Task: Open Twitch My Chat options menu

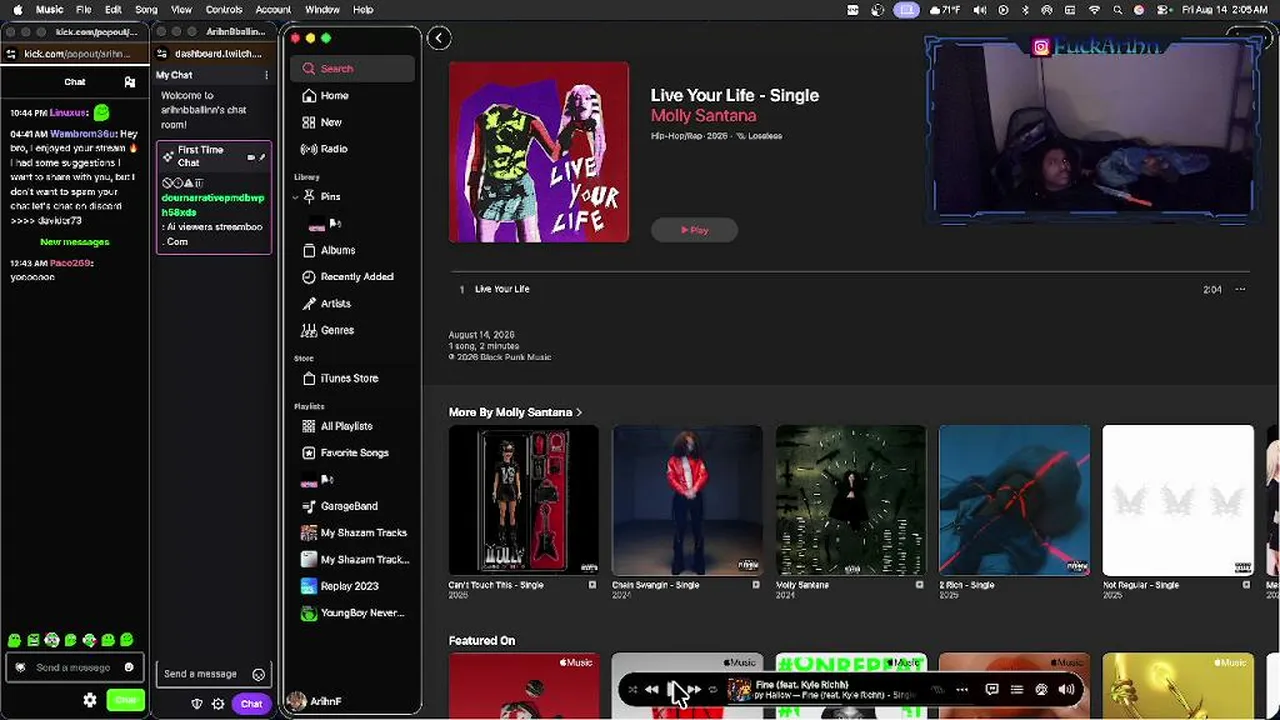Action: (x=266, y=75)
